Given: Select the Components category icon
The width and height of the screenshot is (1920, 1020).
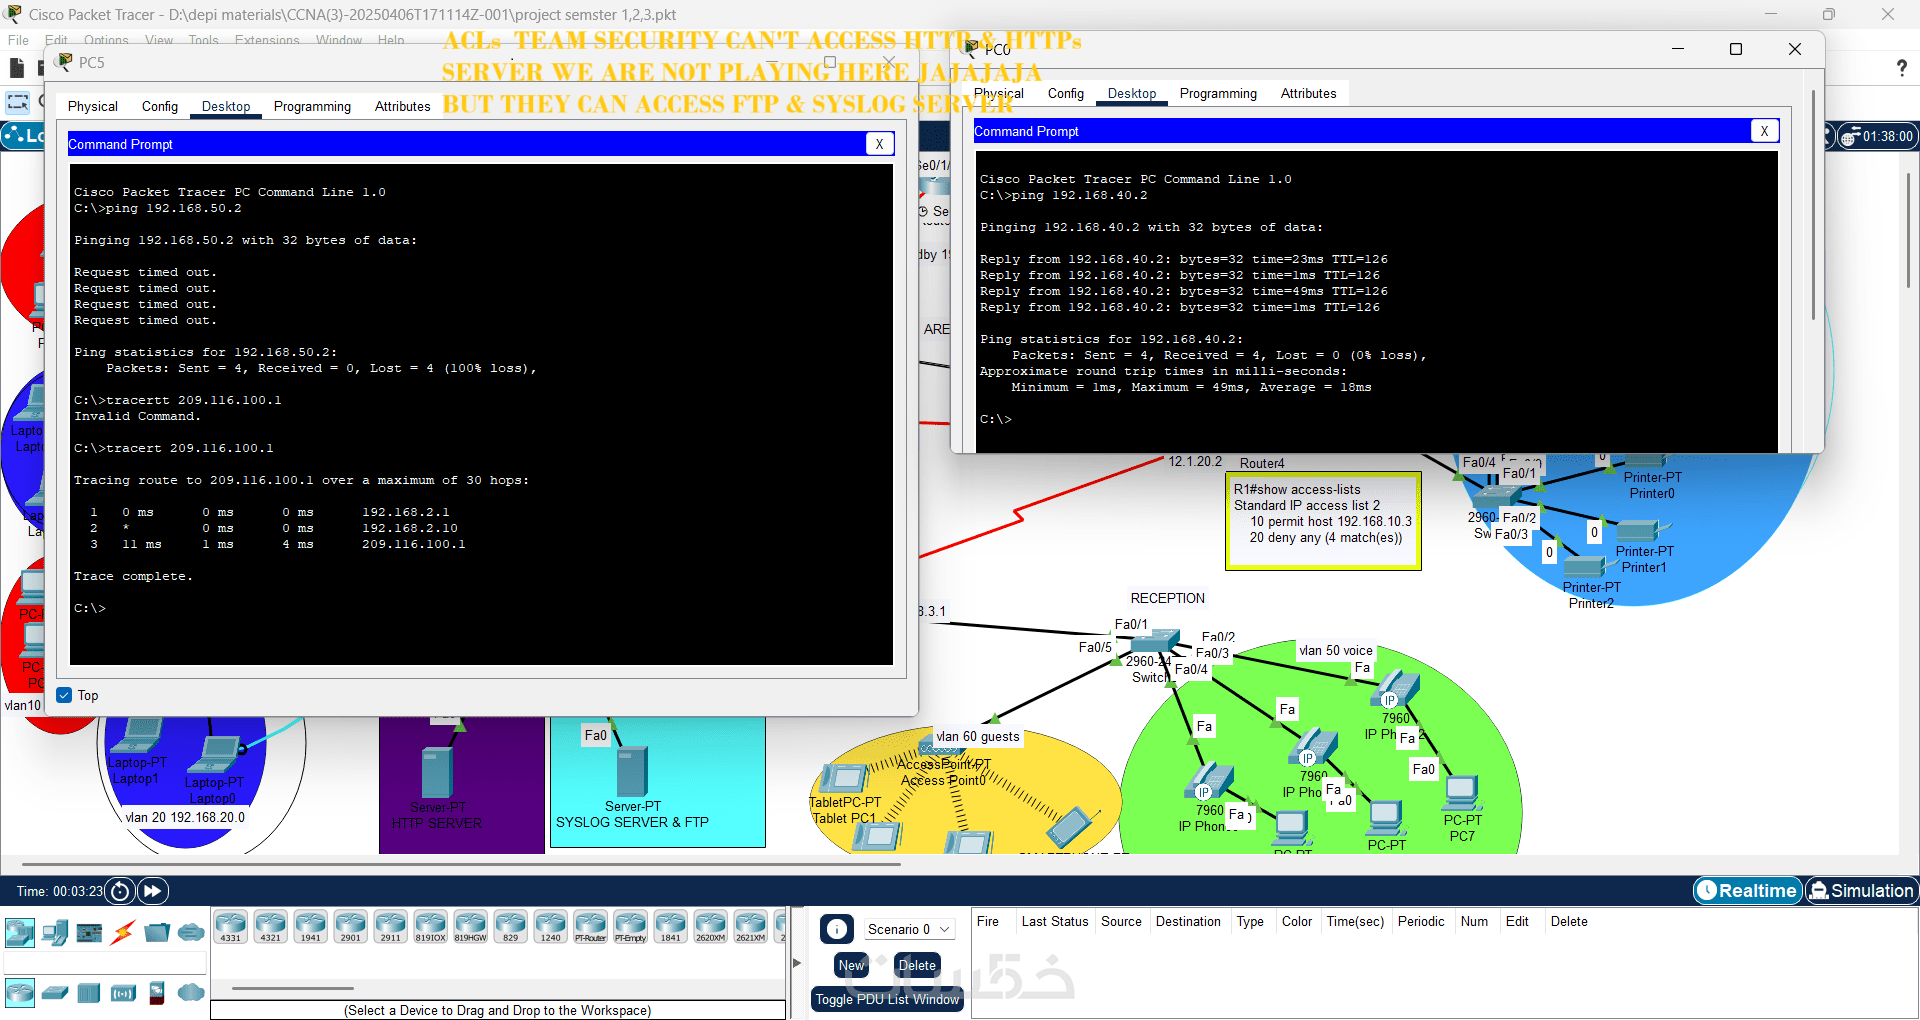Looking at the screenshot, I should click(89, 933).
